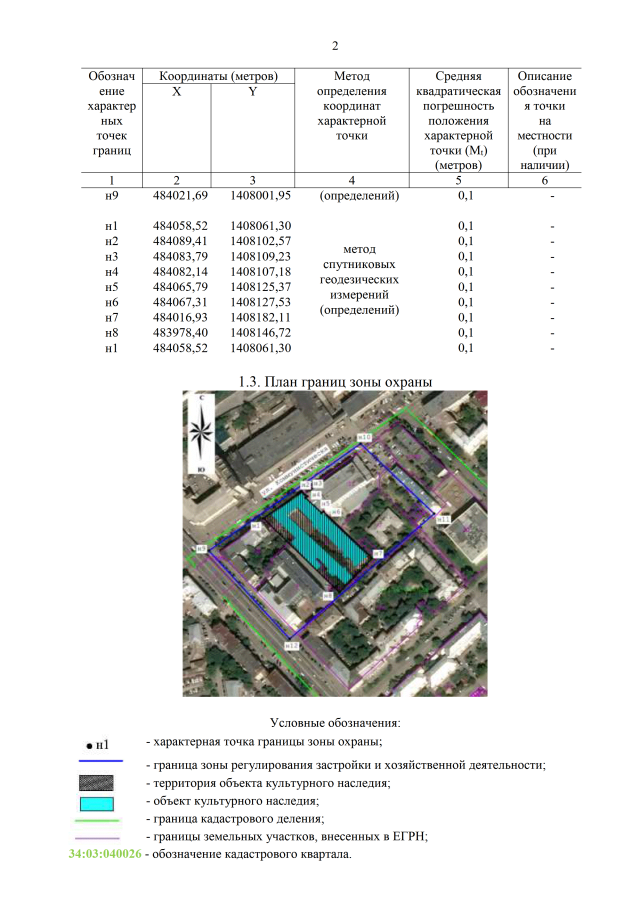Click the 'Координаты (метров)' column header
This screenshot has width=640, height=905.
click(211, 76)
